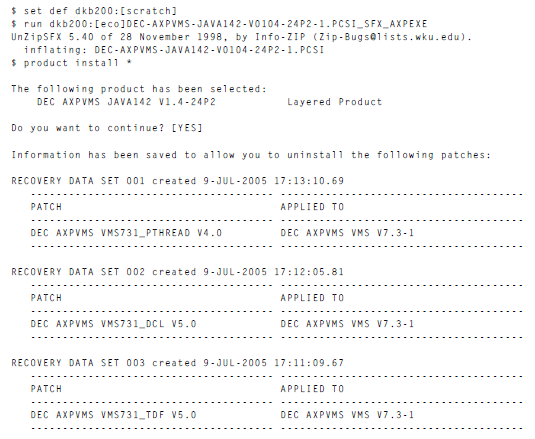Select the VMS731_PTHREAD V4.0 patch entry
The image size is (535, 439).
pyautogui.click(x=126, y=233)
